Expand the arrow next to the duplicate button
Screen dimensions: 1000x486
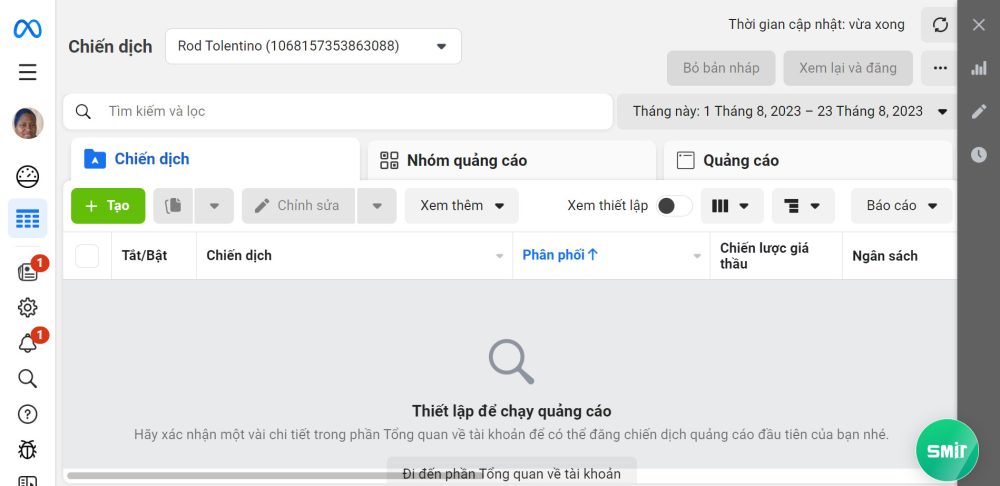coord(214,205)
